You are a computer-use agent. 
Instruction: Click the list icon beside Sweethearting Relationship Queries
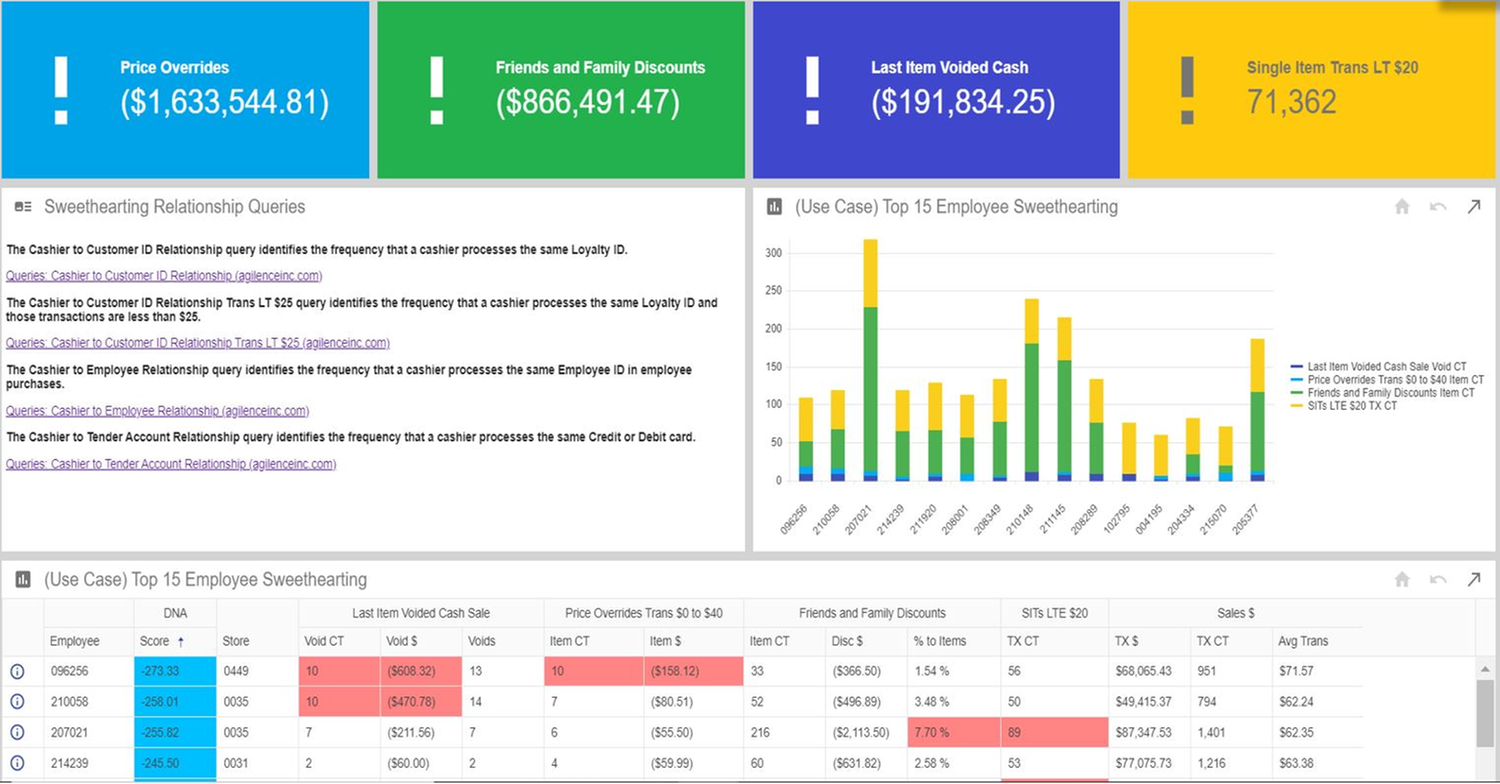click(22, 206)
